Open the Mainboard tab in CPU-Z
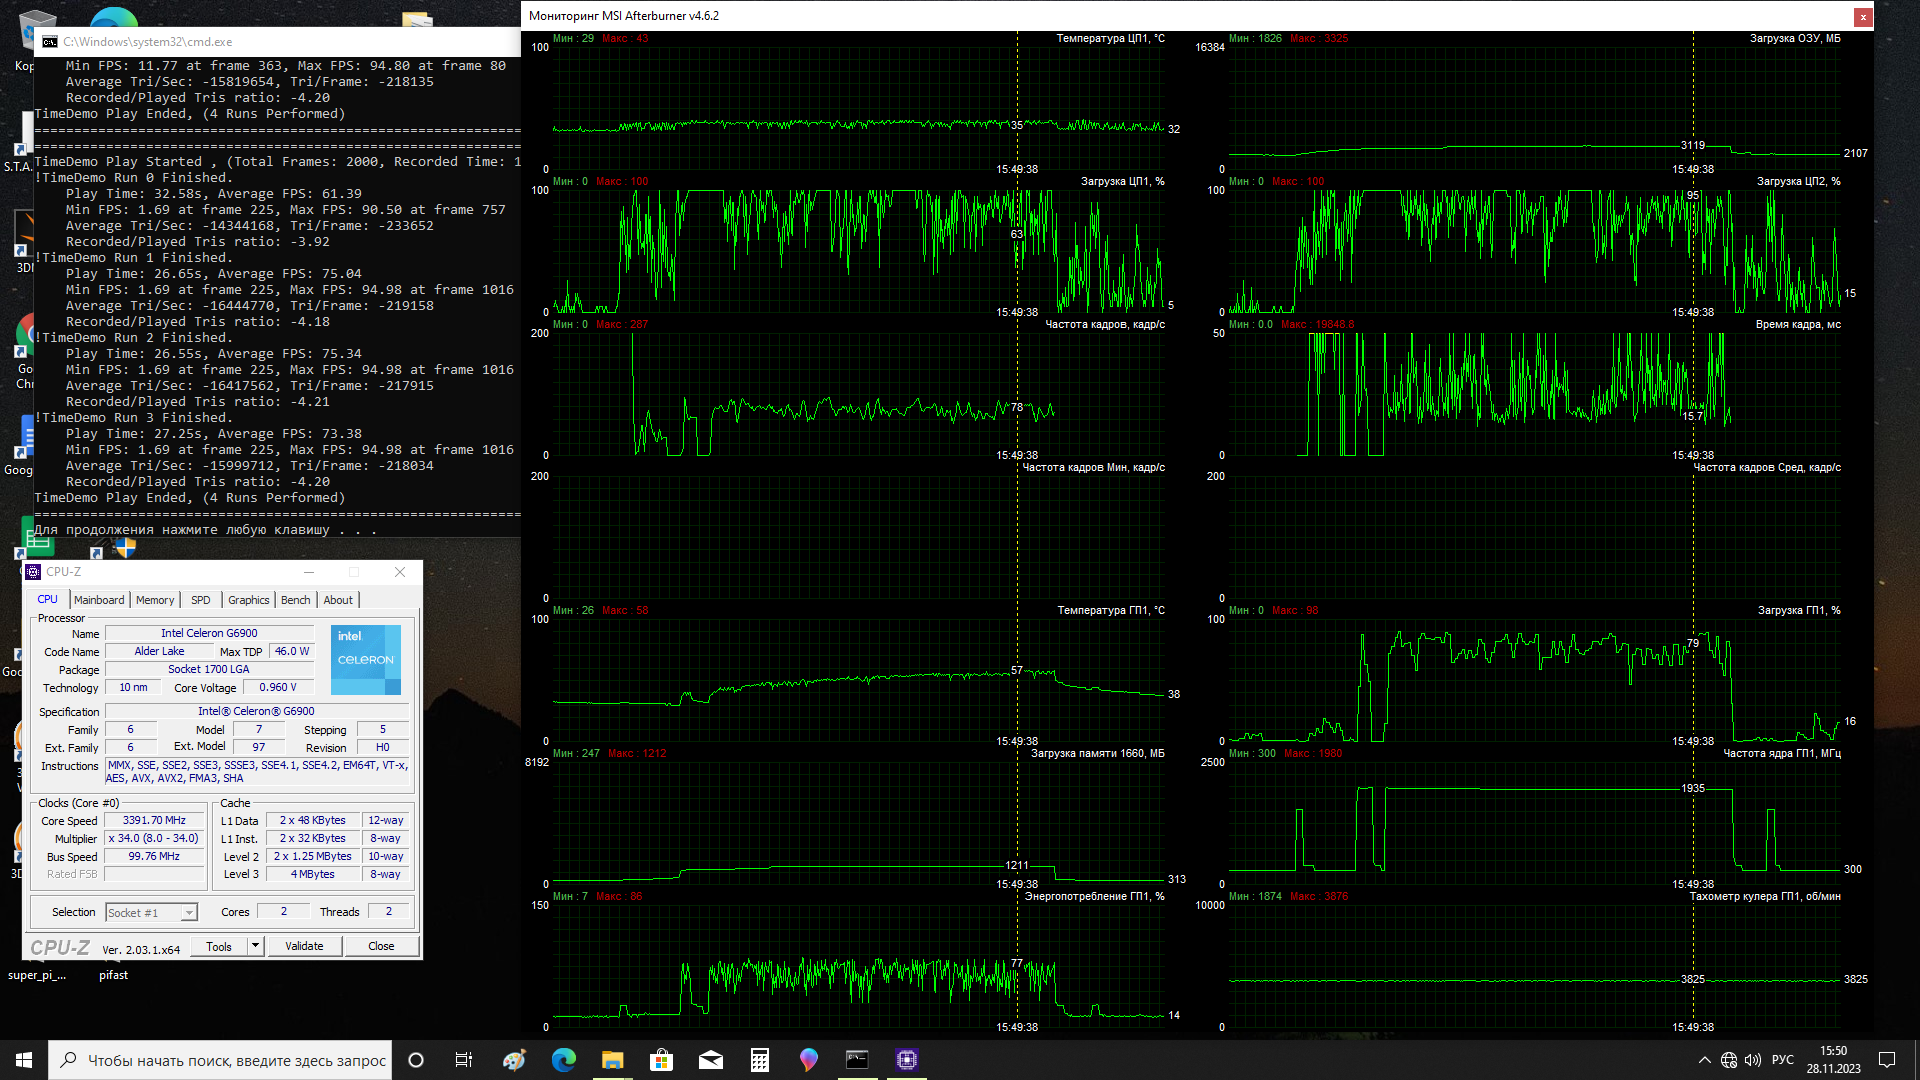Screen dimensions: 1920x1080 [99, 600]
